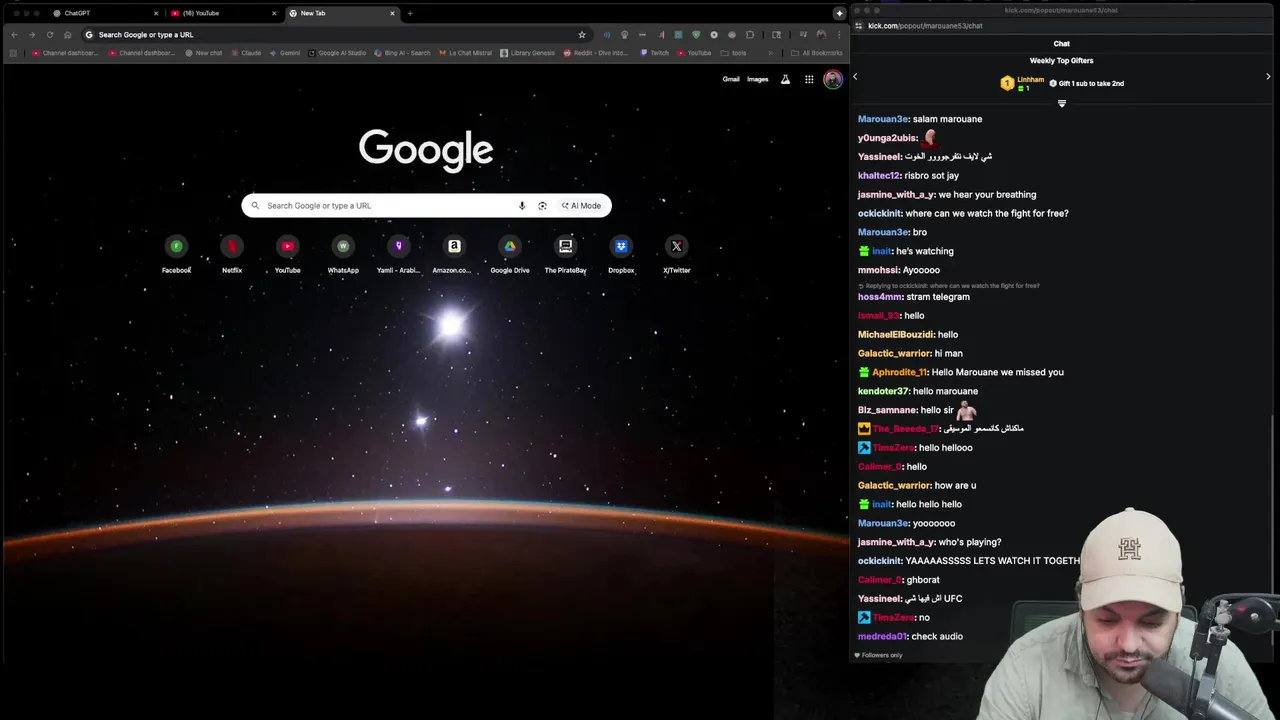Screen dimensions: 1280x720
Task: Open the Yamli Arabic shortcut
Action: click(399, 254)
